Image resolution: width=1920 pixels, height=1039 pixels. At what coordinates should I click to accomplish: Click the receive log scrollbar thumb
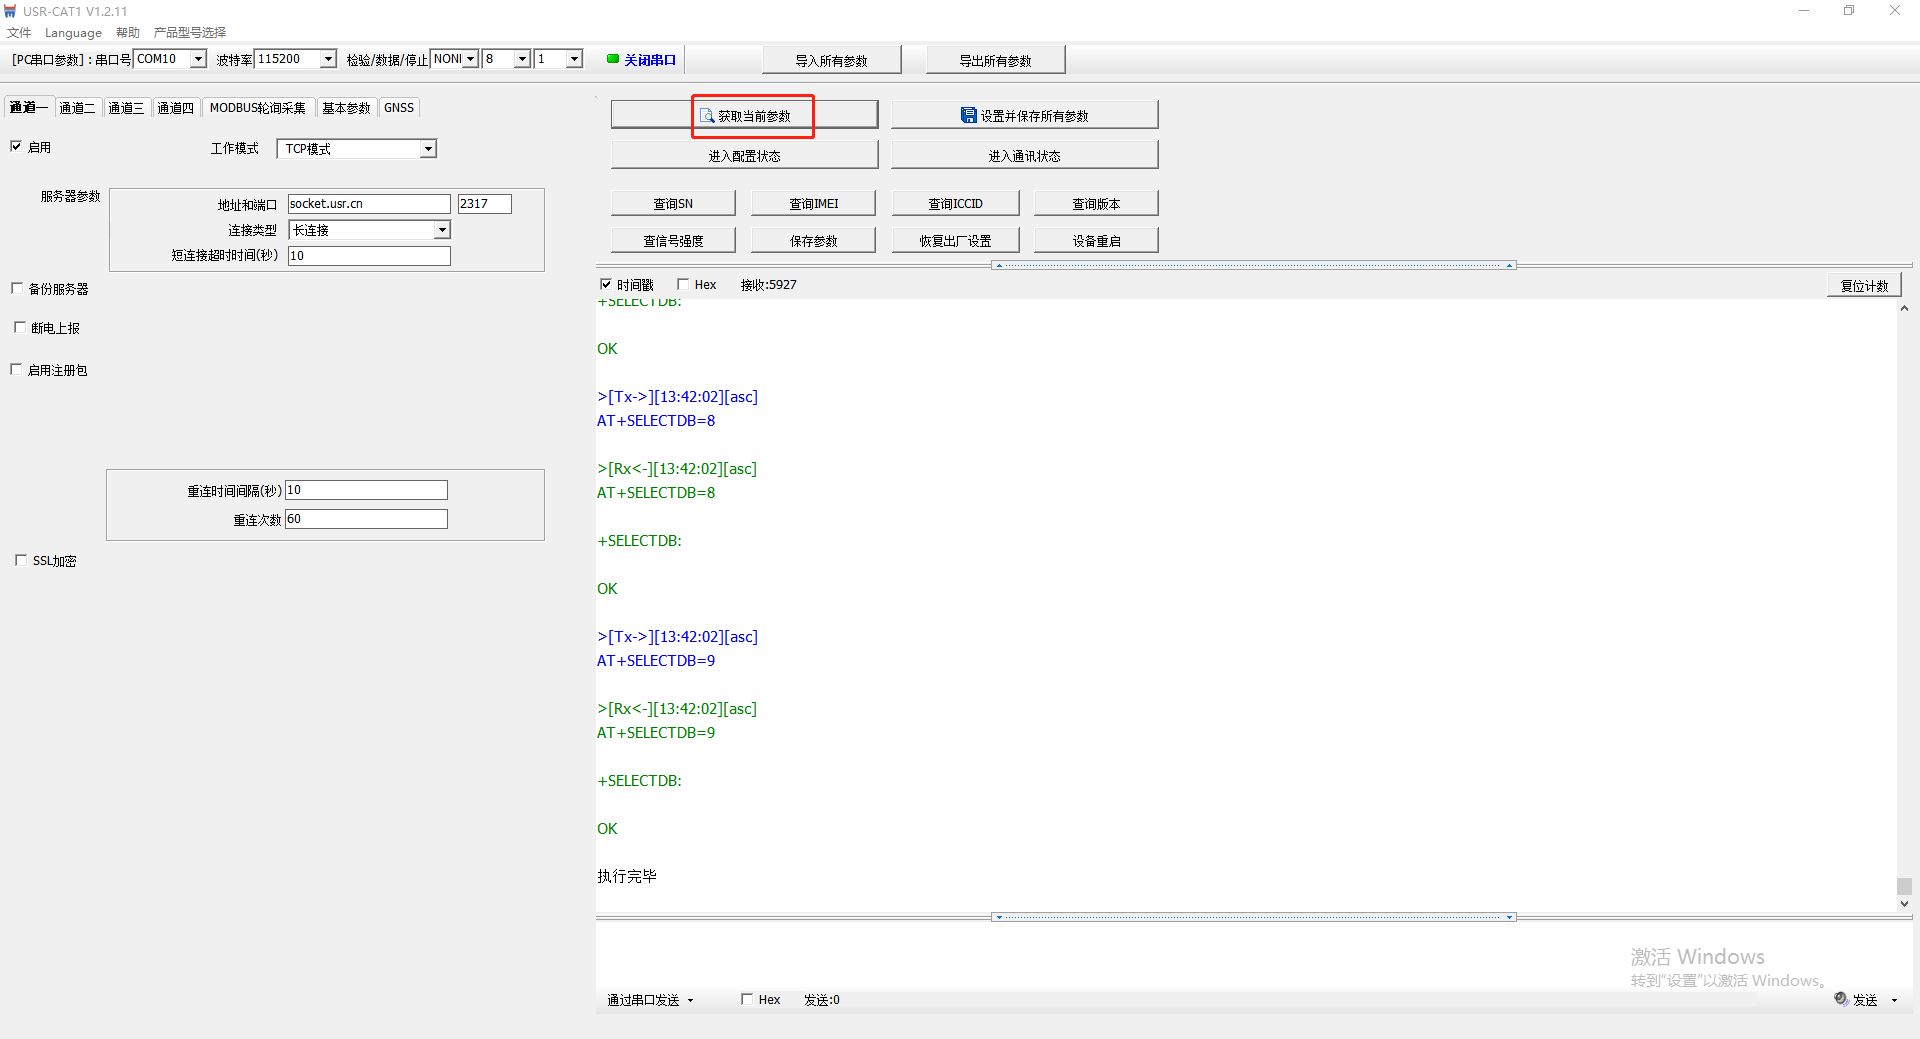1904,886
